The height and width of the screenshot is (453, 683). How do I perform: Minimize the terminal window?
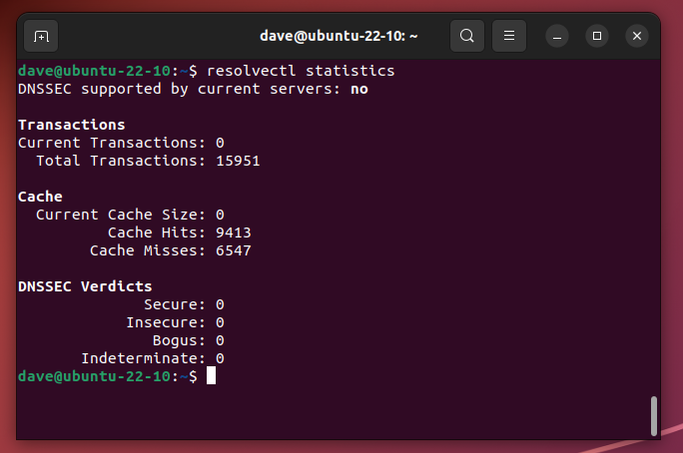point(558,36)
